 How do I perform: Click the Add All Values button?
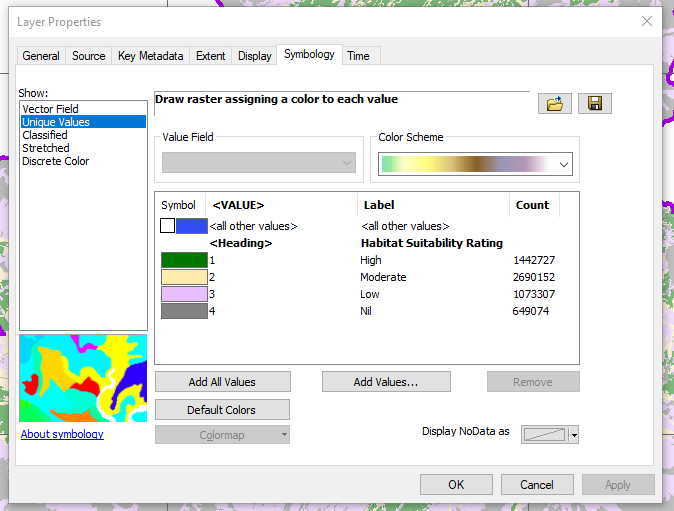tap(223, 382)
